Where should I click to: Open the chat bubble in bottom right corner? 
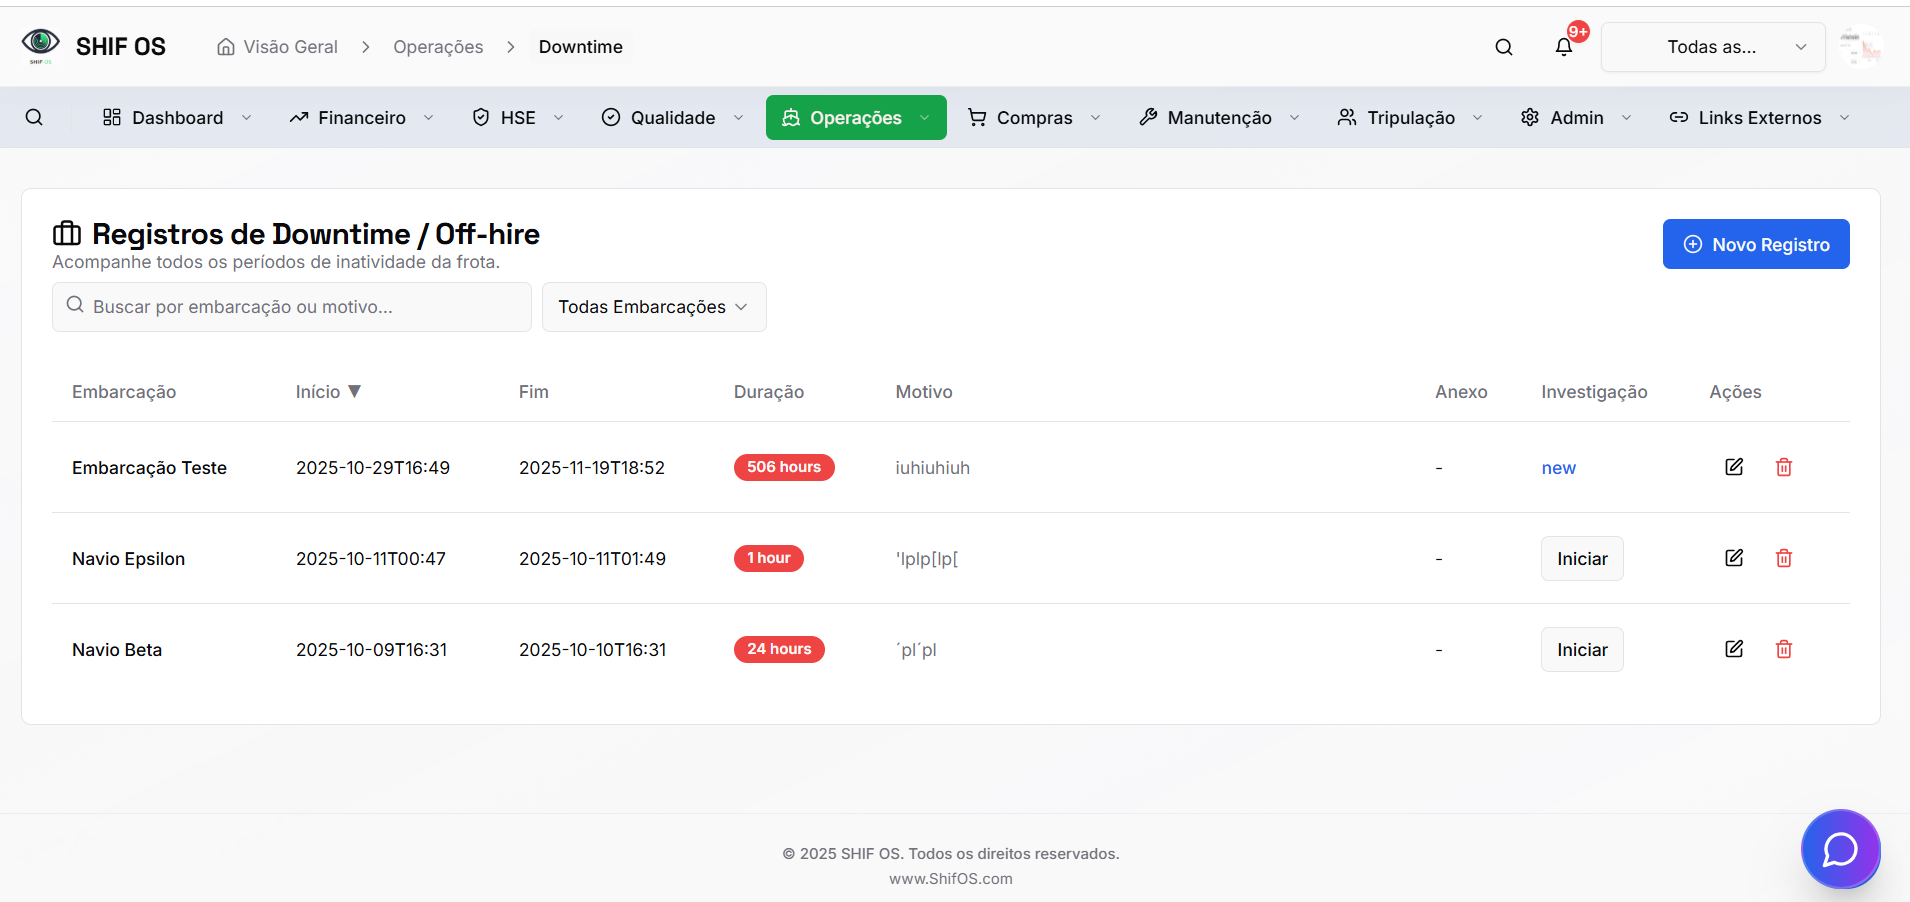(x=1840, y=849)
